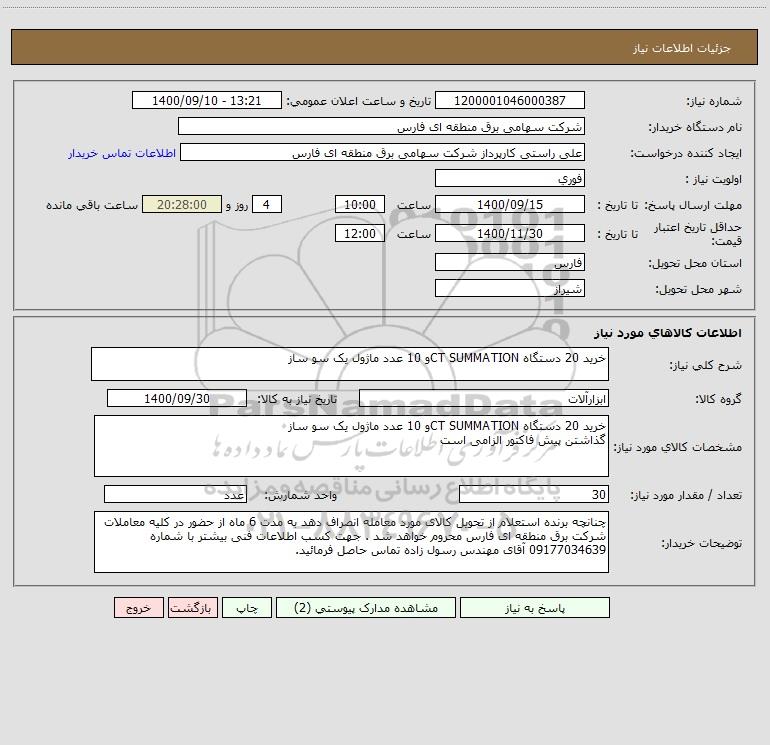Click the announcement date field 1400/09/10 - 13:21
Image resolution: width=770 pixels, height=745 pixels.
pyautogui.click(x=207, y=100)
